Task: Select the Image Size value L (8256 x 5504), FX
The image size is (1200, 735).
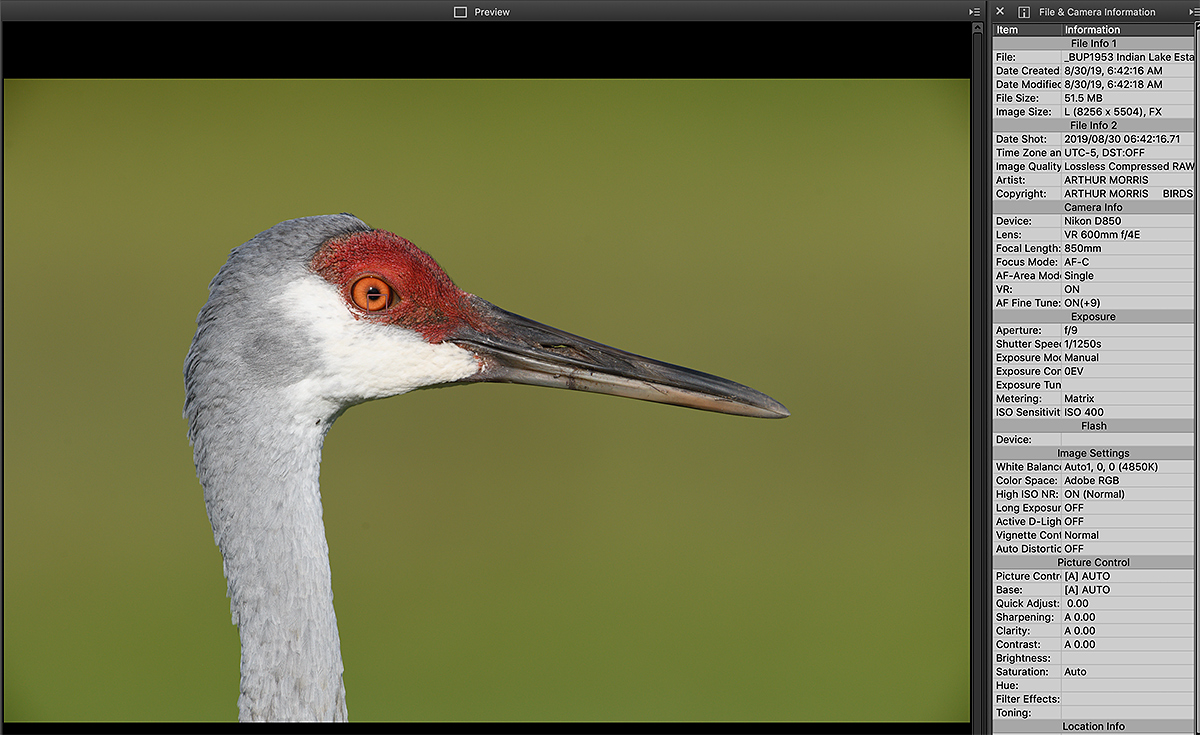Action: 1113,112
